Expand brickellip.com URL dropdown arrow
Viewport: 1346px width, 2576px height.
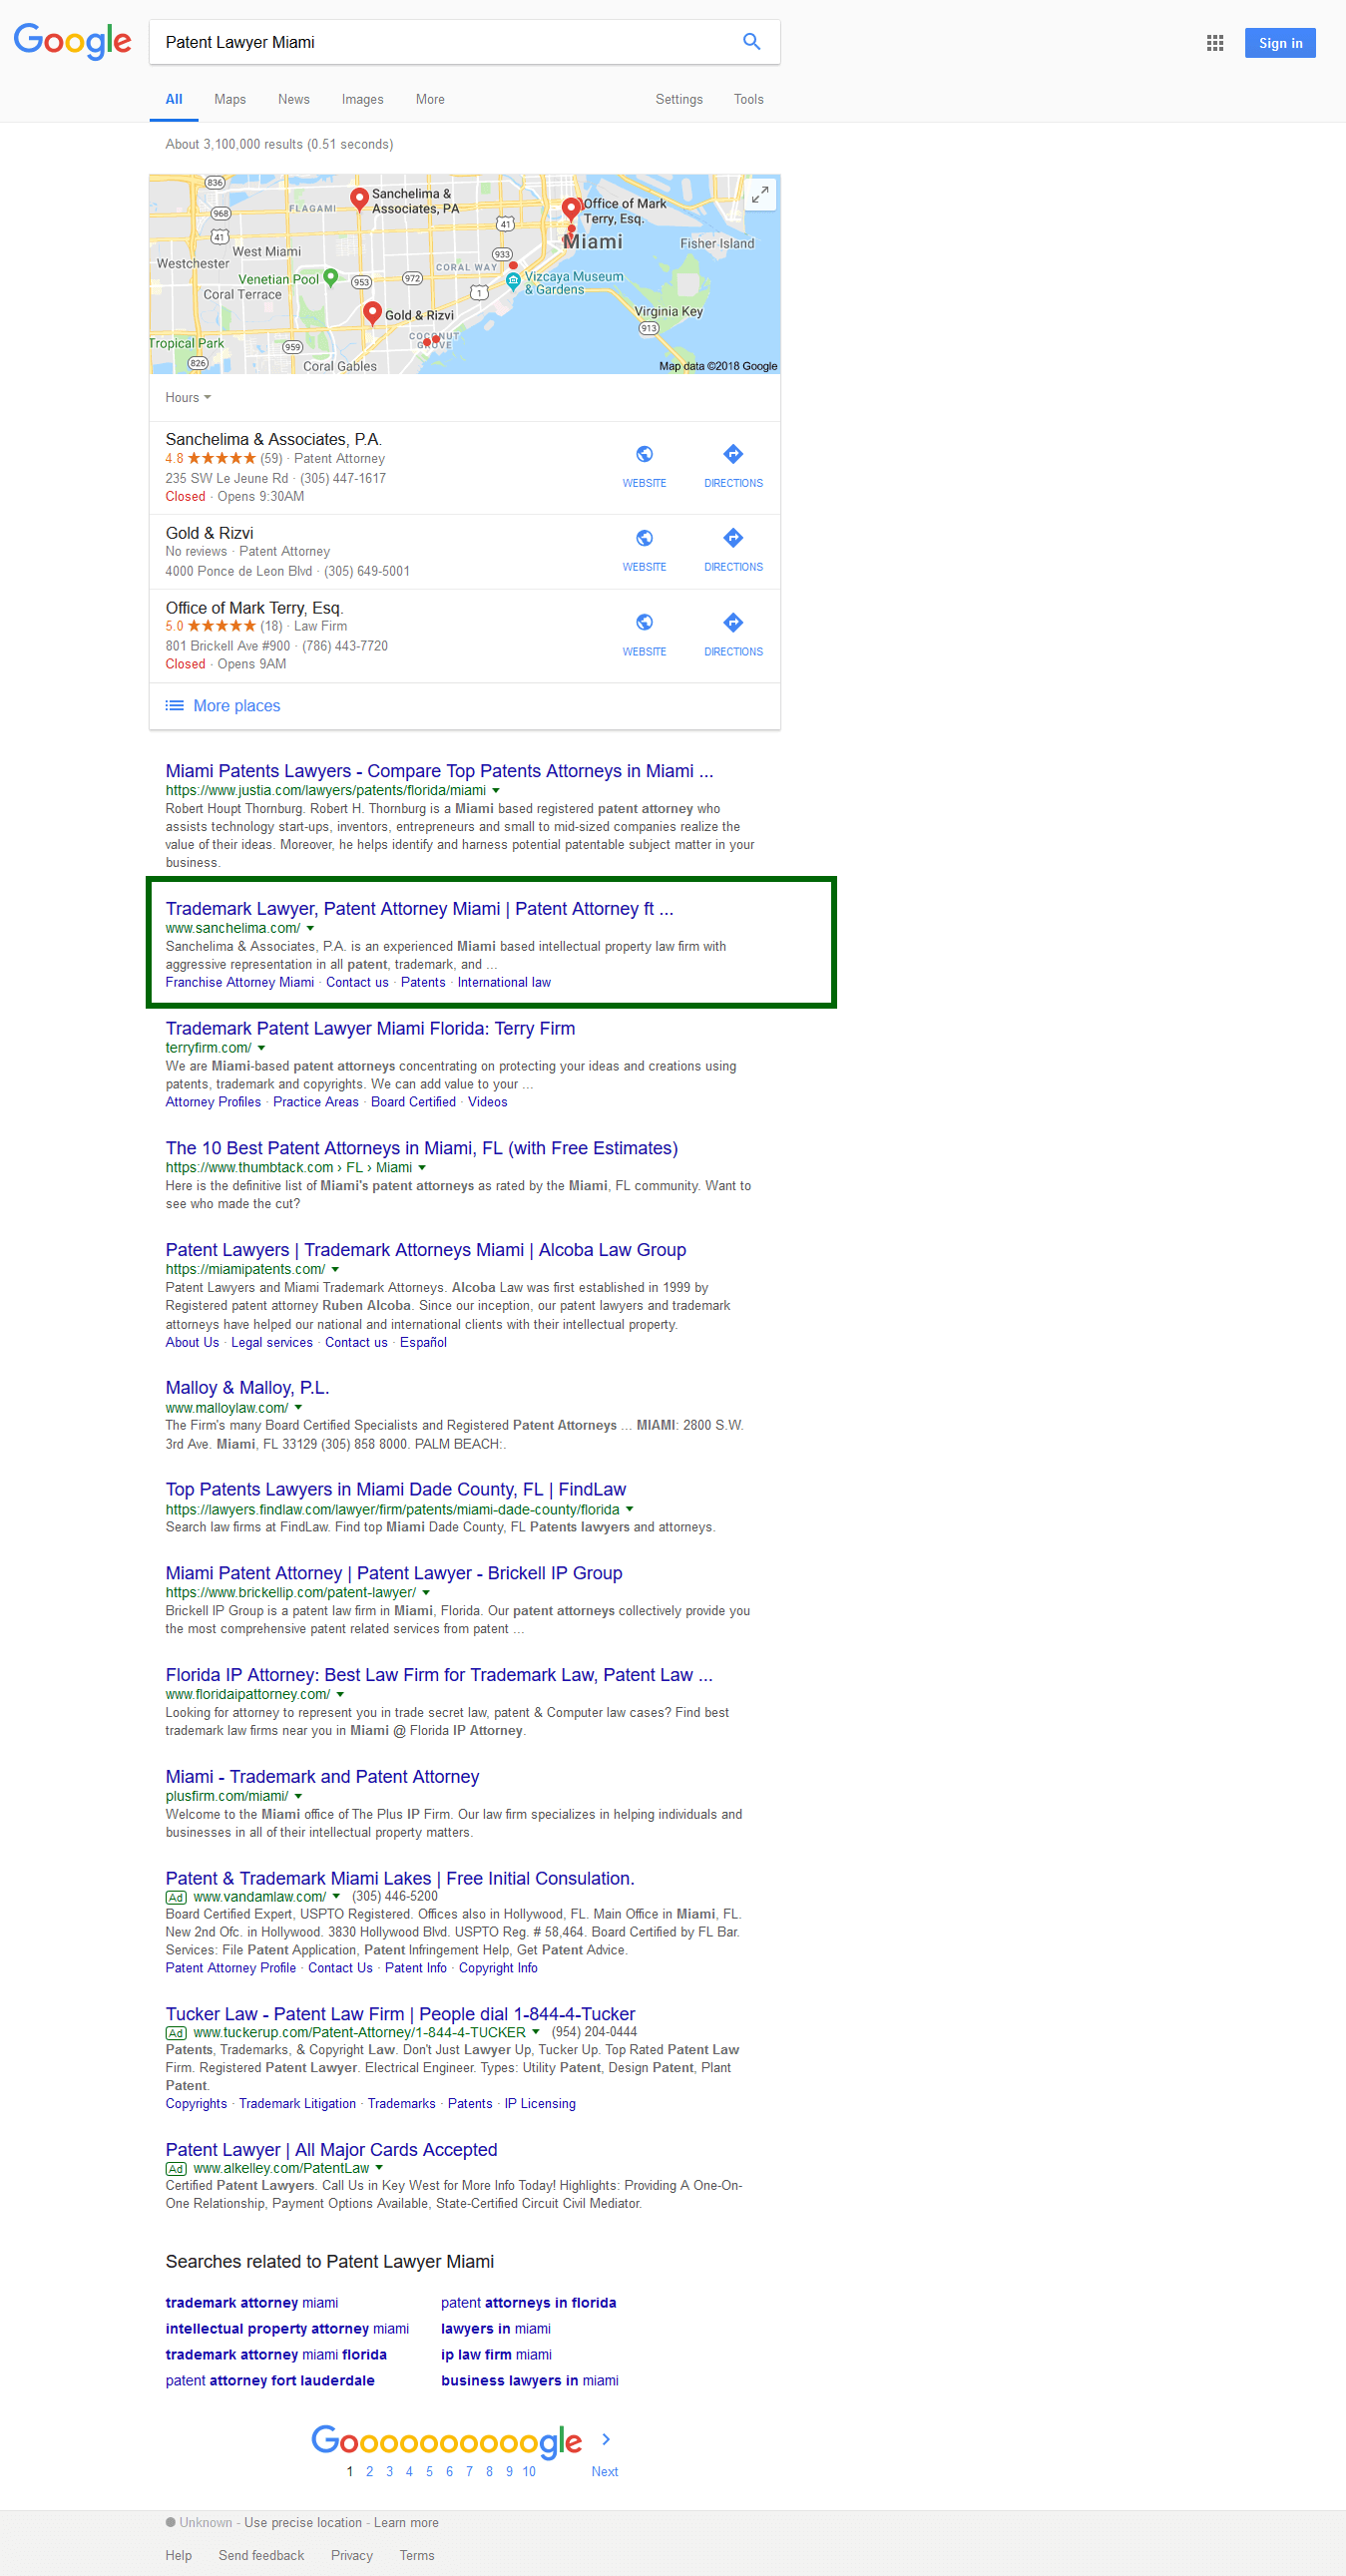(x=426, y=1593)
